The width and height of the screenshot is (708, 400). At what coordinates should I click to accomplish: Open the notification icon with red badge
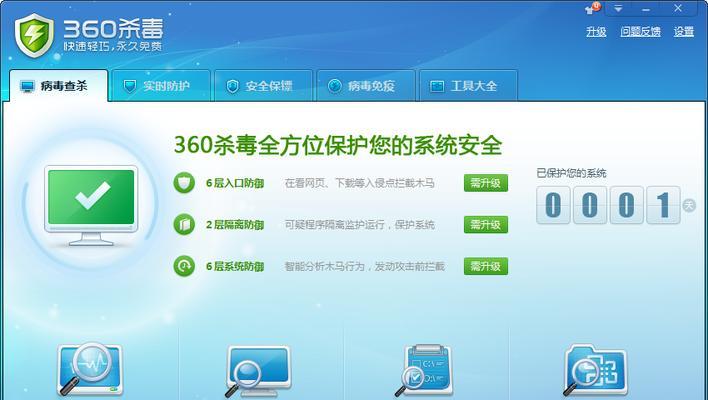coord(592,9)
